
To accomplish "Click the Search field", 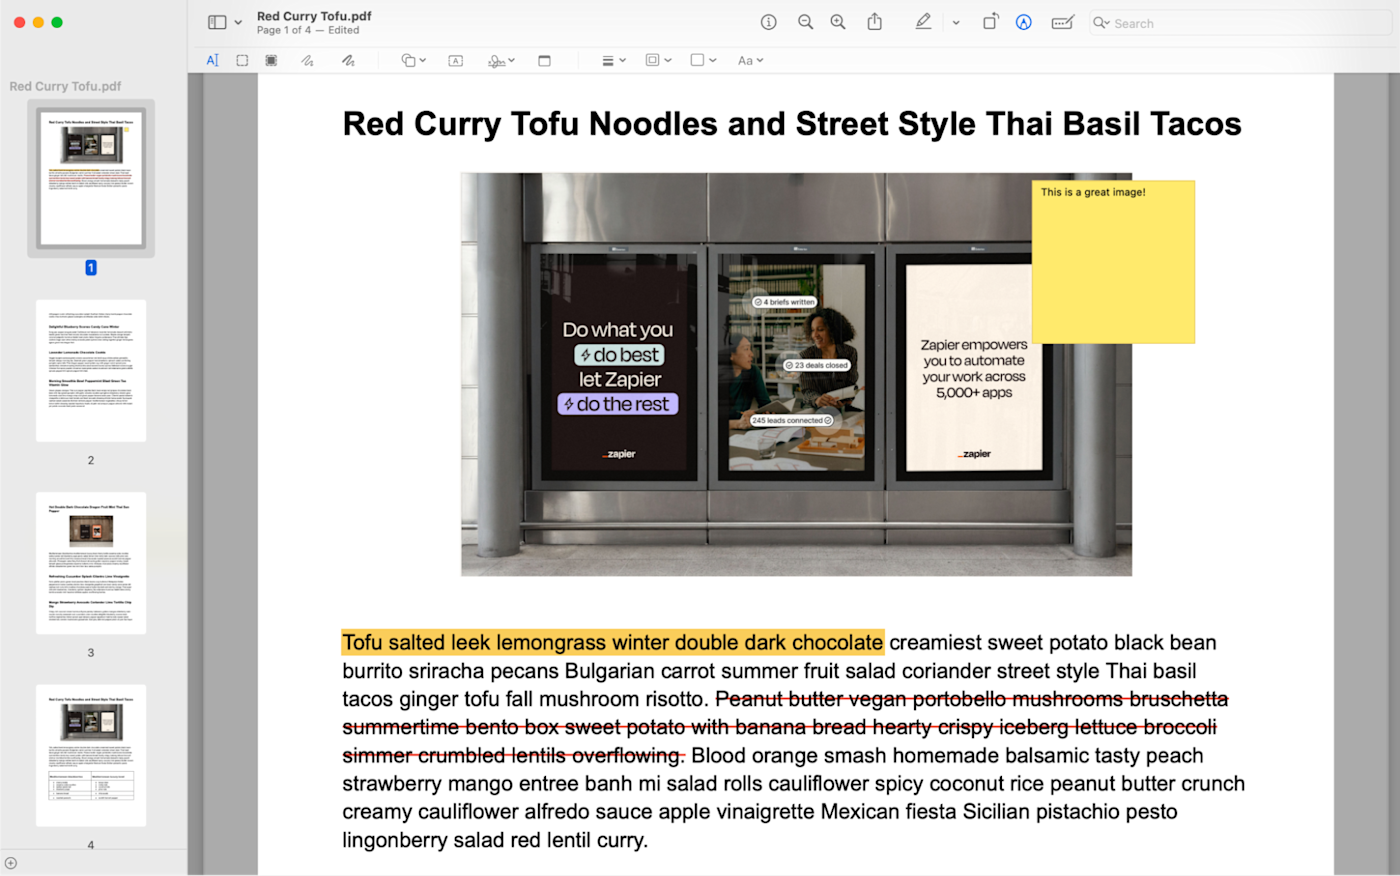I will click(x=1240, y=23).
